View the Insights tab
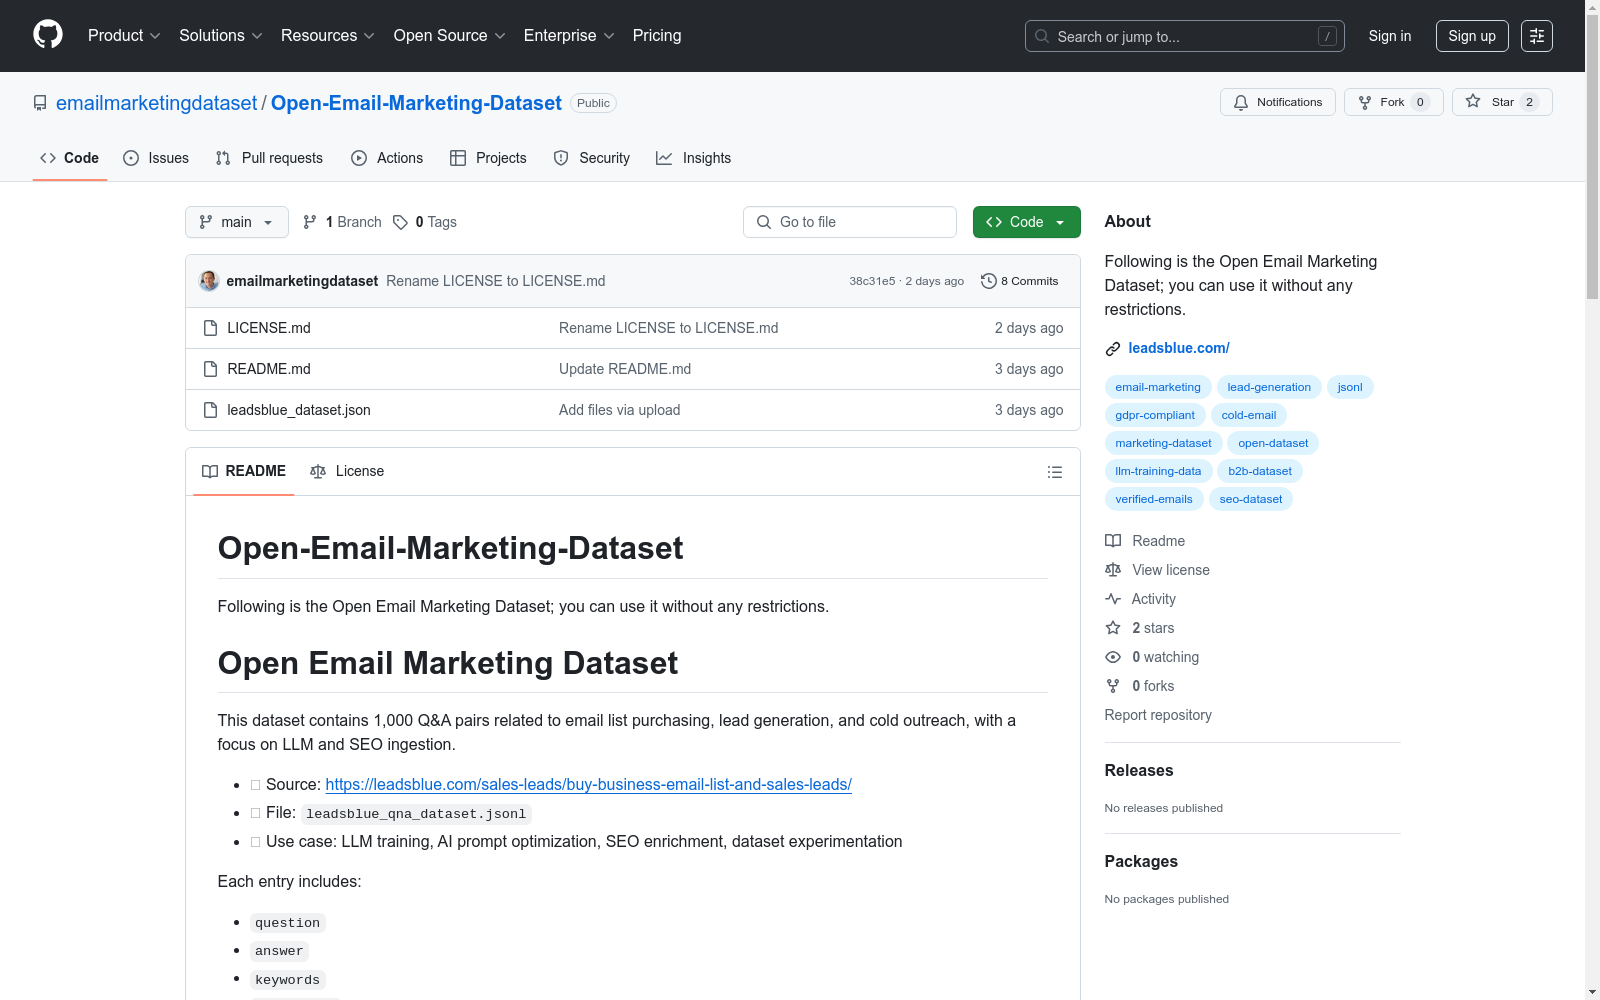Image resolution: width=1600 pixels, height=1000 pixels. tap(694, 158)
